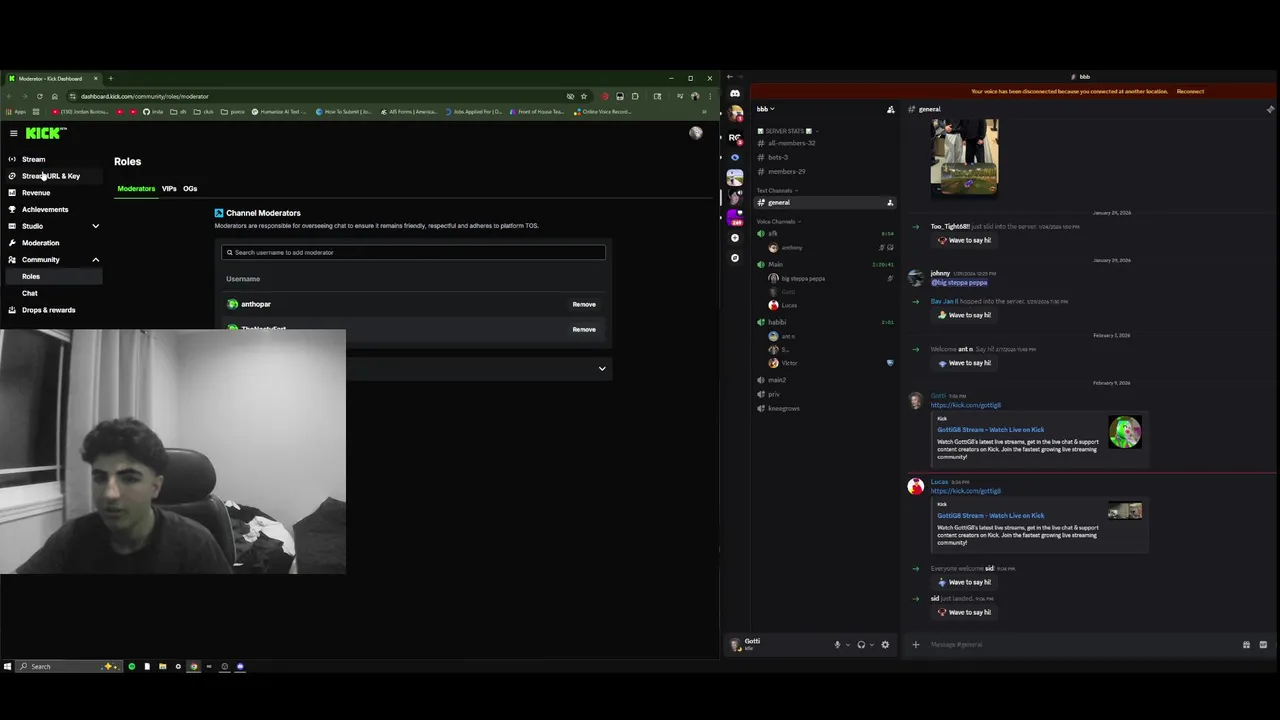Show more bookmarks overflow chevron

(704, 112)
